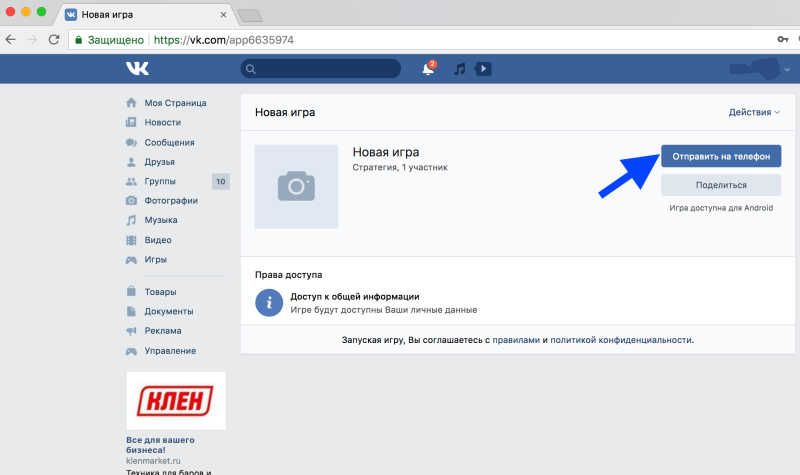Viewport: 800px width, 475px height.
Task: Click the Стратегия, 1 участник text
Action: [x=400, y=167]
